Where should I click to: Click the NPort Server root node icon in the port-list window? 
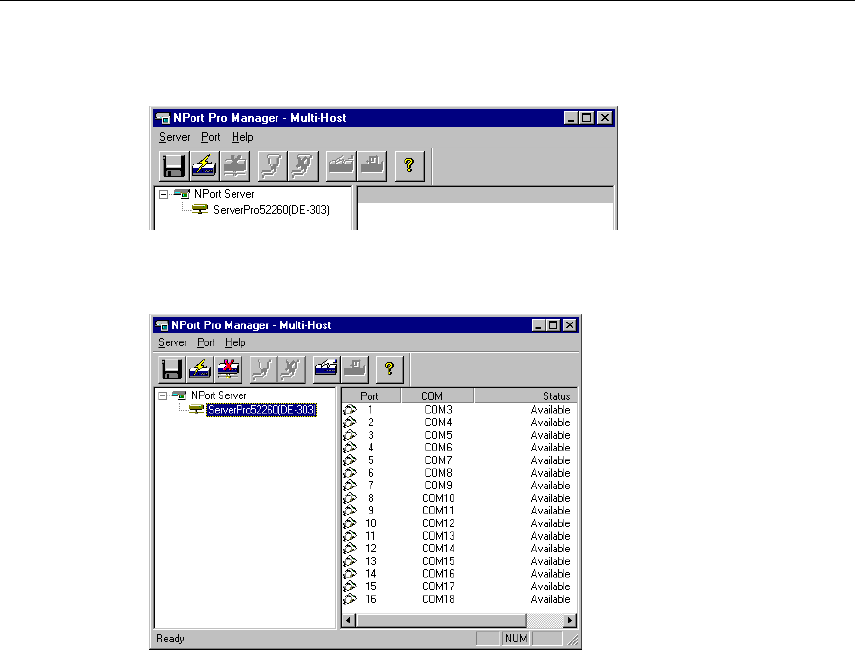pyautogui.click(x=179, y=395)
